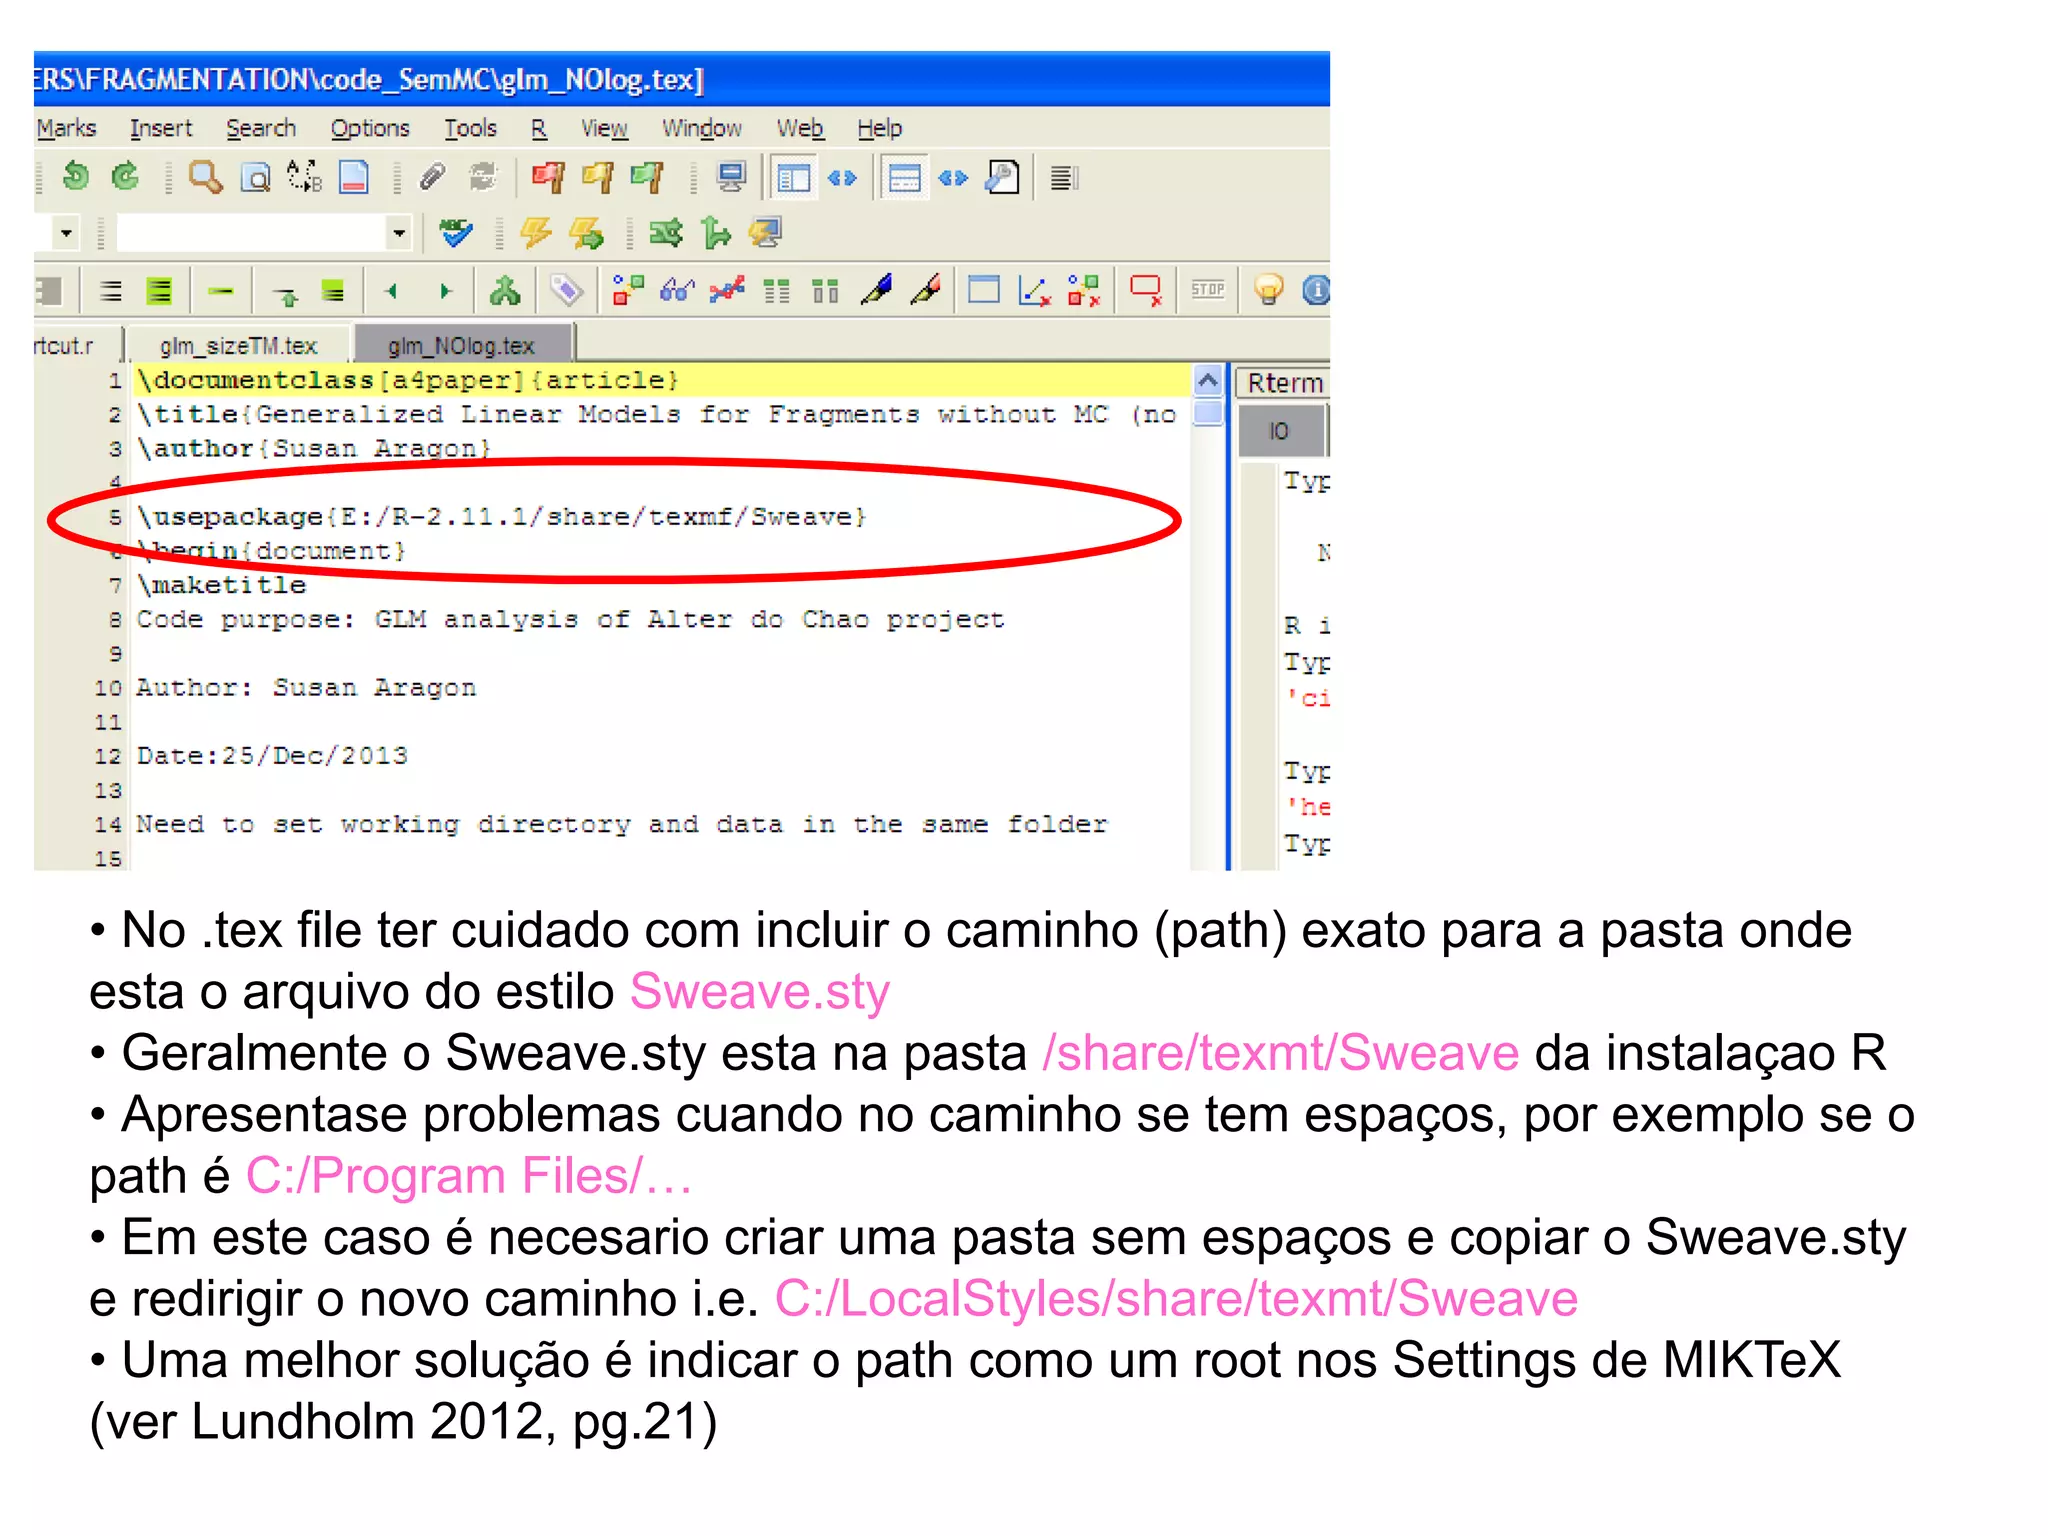Viewport: 2048px width, 1536px height.
Task: Click the green highlighted lines icon
Action: 160,291
